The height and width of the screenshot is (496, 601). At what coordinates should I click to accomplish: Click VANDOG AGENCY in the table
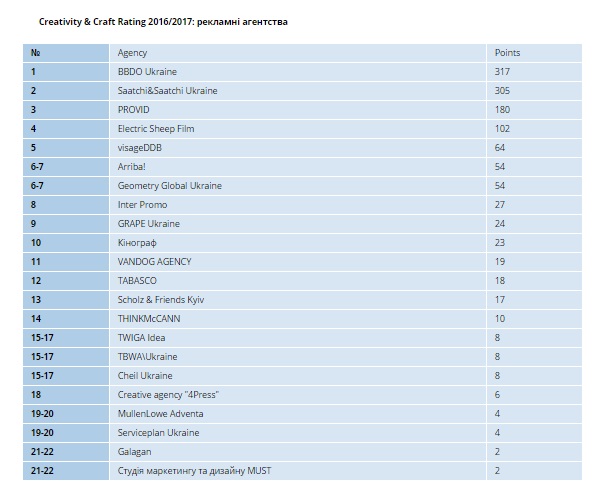coord(154,262)
